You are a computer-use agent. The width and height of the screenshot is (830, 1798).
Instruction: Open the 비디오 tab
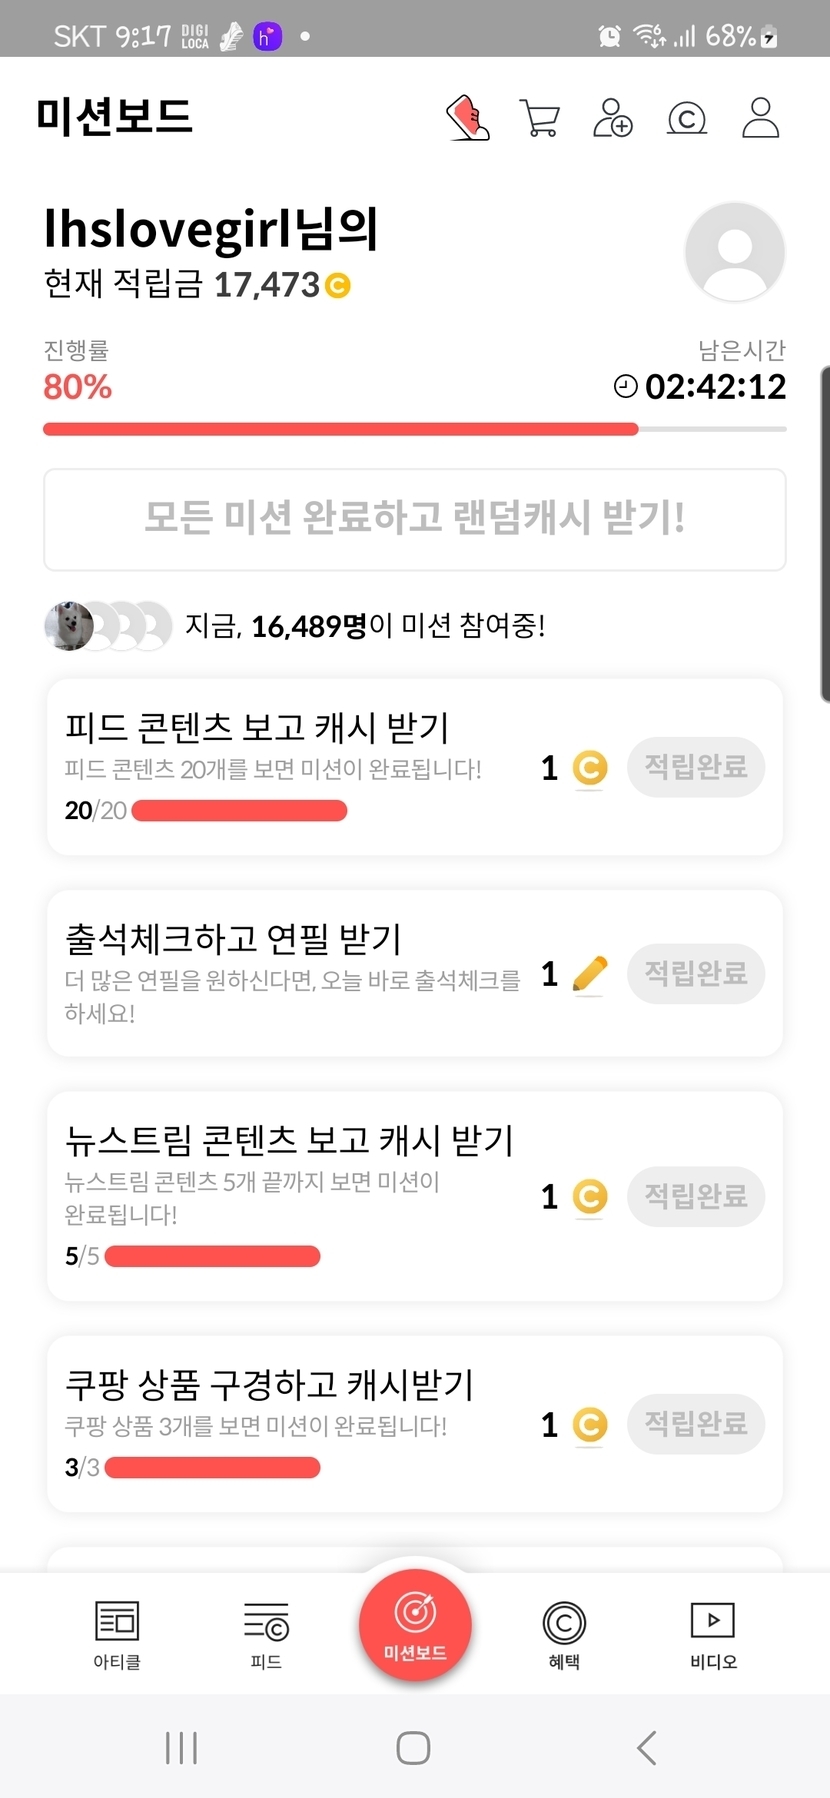pyautogui.click(x=713, y=1634)
